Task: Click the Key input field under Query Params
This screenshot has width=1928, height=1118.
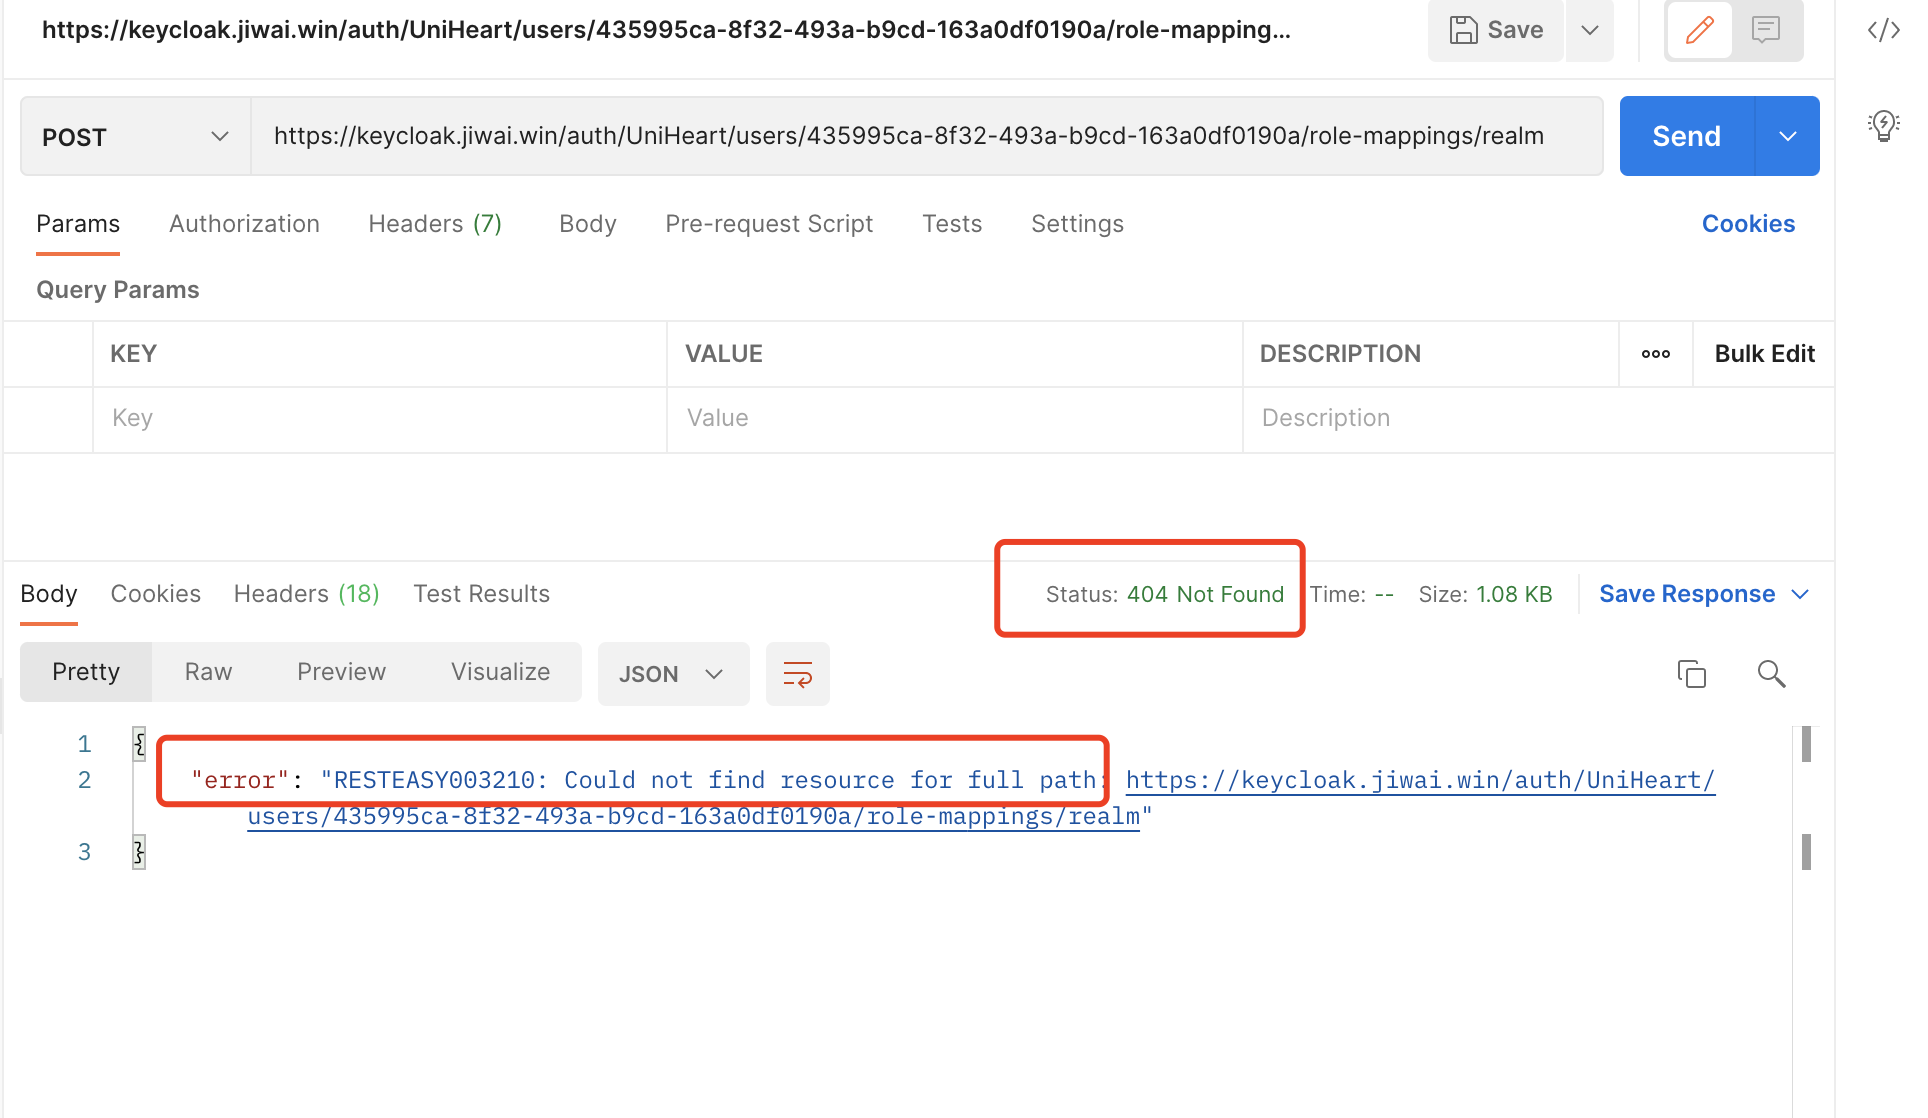Action: tap(380, 418)
